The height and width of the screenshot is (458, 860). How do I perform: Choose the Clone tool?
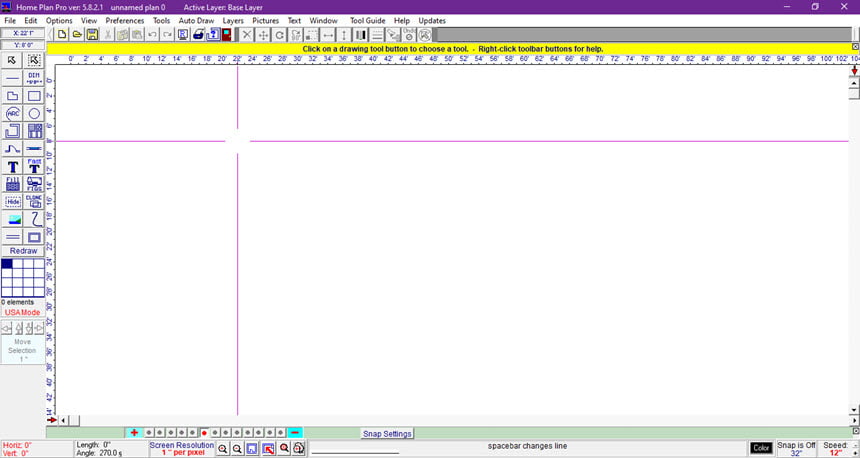click(x=34, y=201)
